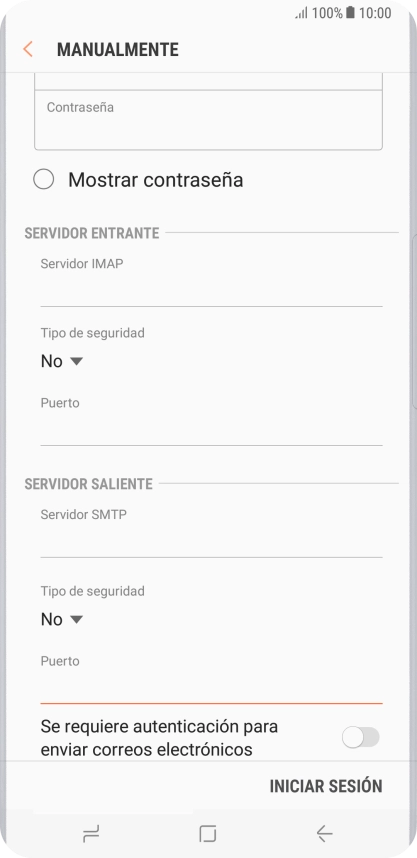Tap the signal strength icon in the status bar
The image size is (417, 858).
coord(302,13)
